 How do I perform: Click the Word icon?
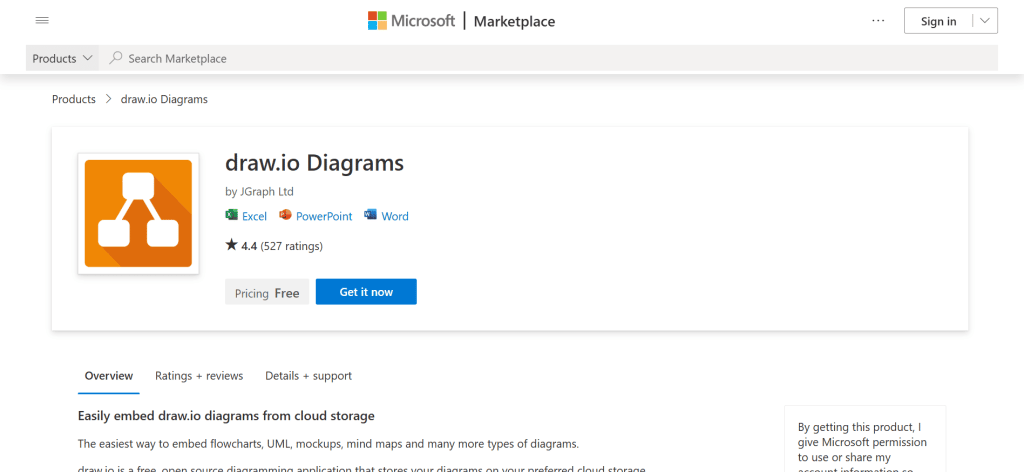point(370,216)
